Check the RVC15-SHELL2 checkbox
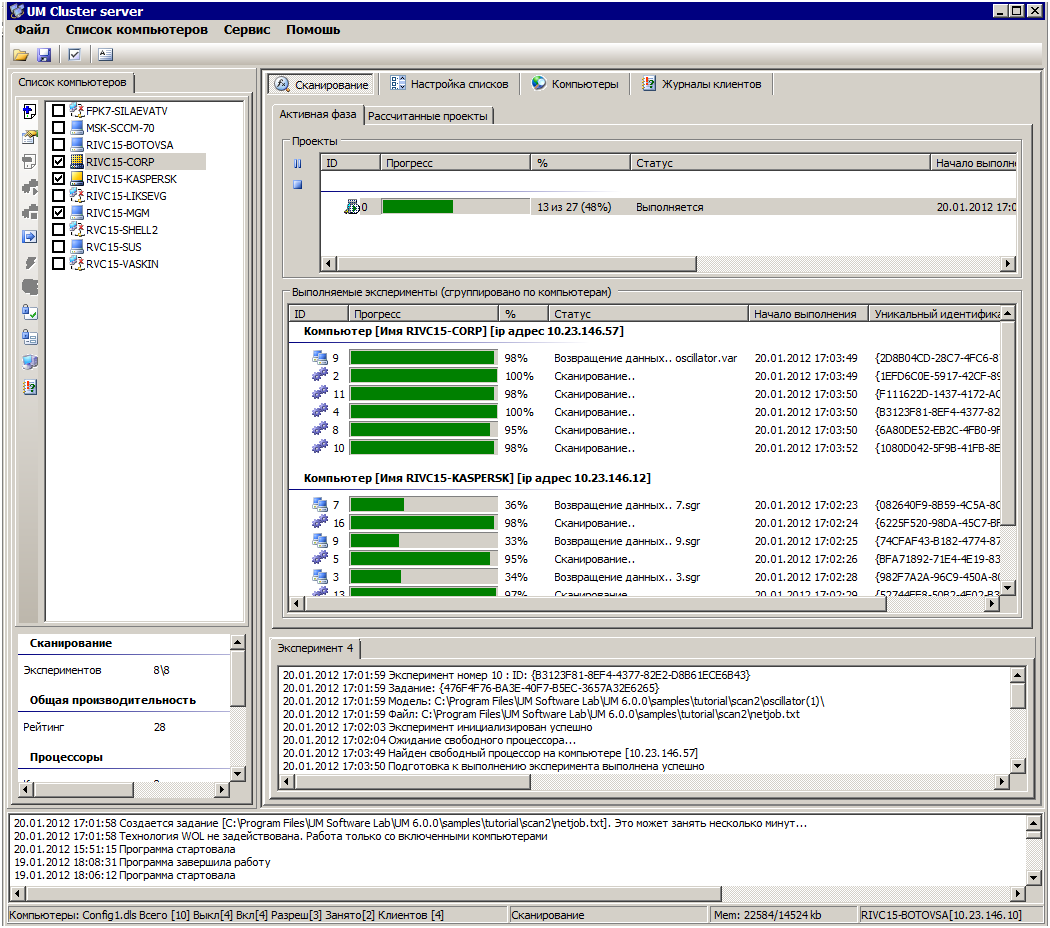This screenshot has height=928, width=1050. (58, 230)
